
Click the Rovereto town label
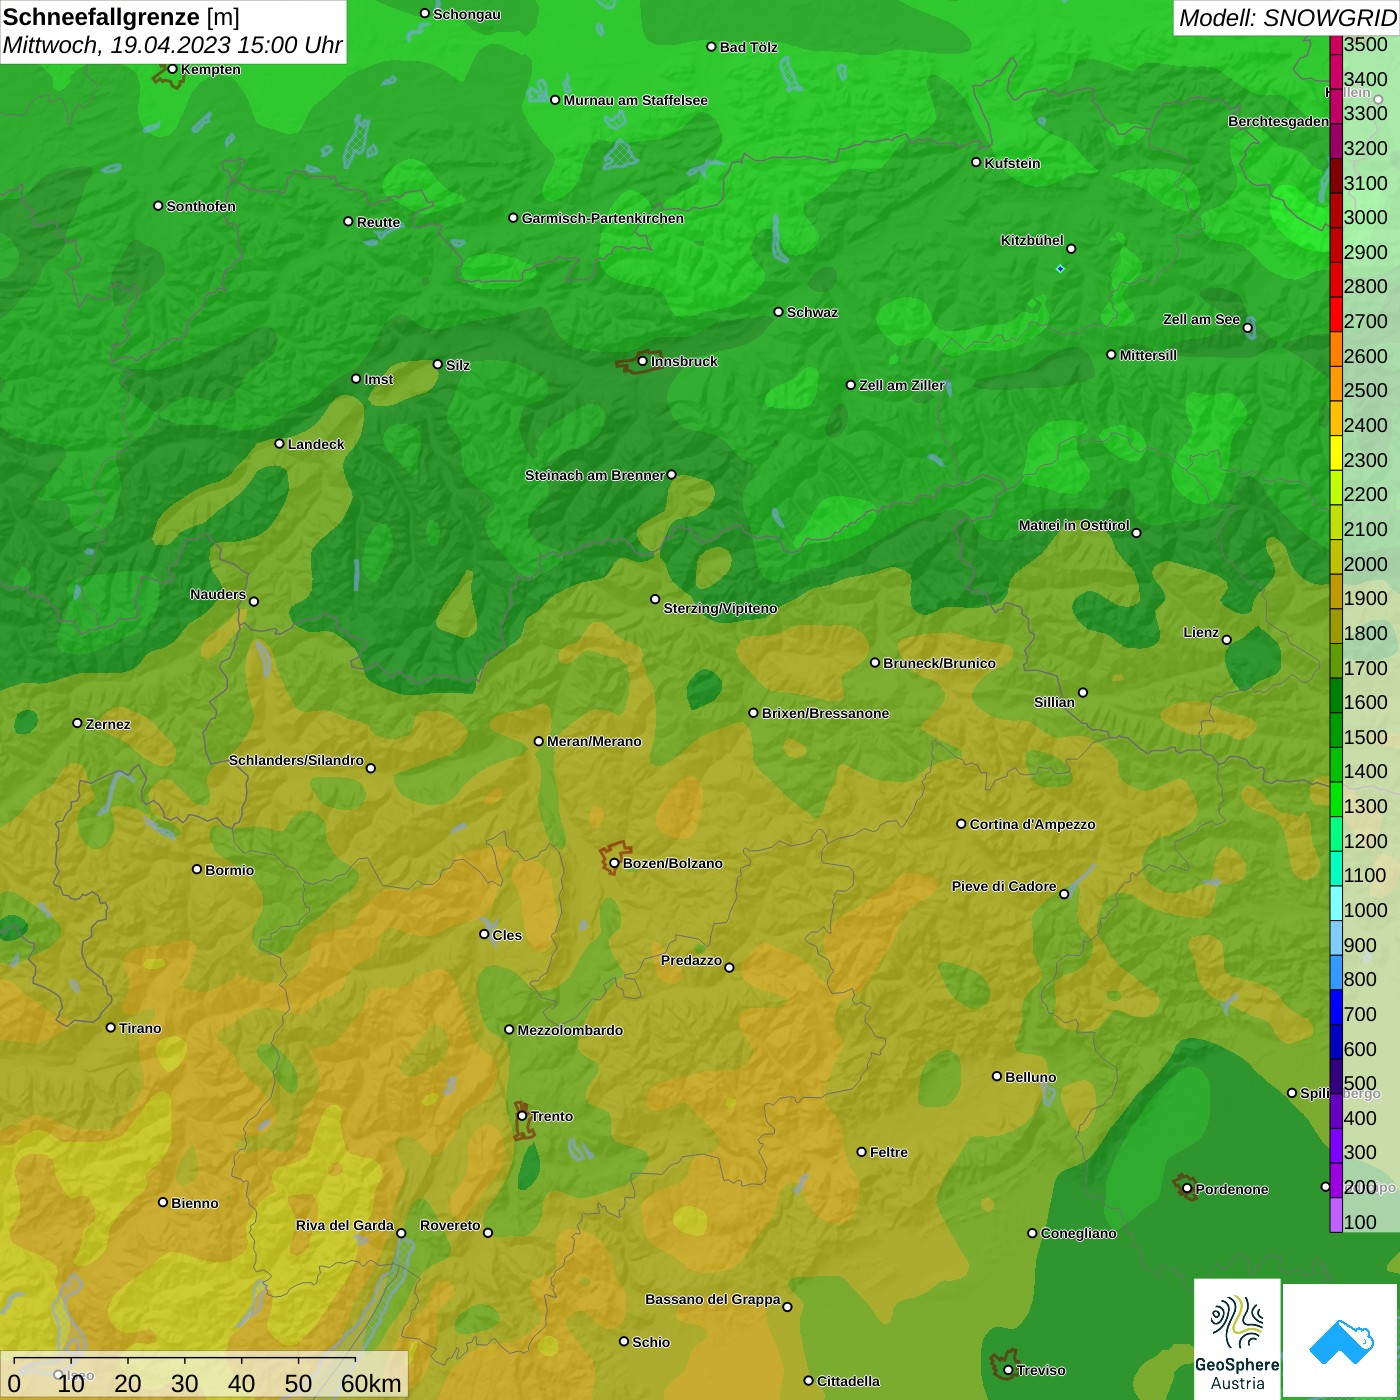pyautogui.click(x=450, y=1225)
